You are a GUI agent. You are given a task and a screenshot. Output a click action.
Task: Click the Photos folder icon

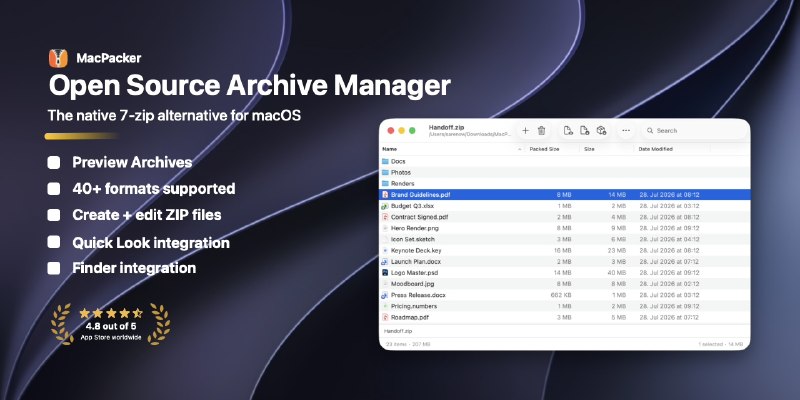[x=385, y=172]
